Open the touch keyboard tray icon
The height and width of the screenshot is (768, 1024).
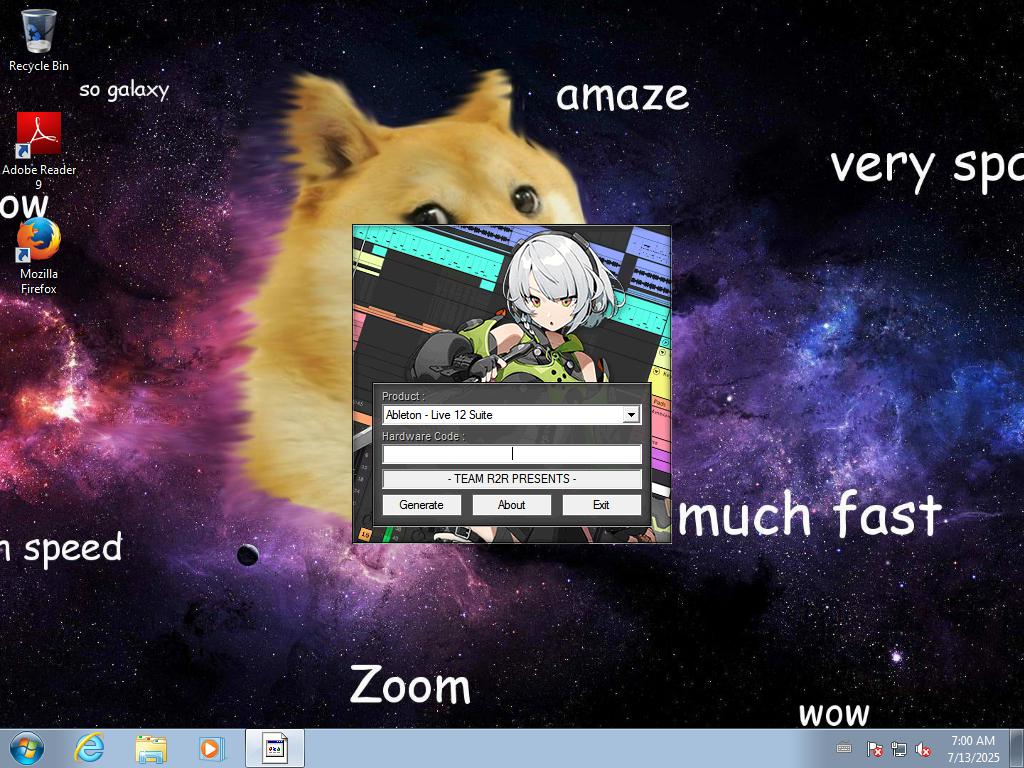844,748
